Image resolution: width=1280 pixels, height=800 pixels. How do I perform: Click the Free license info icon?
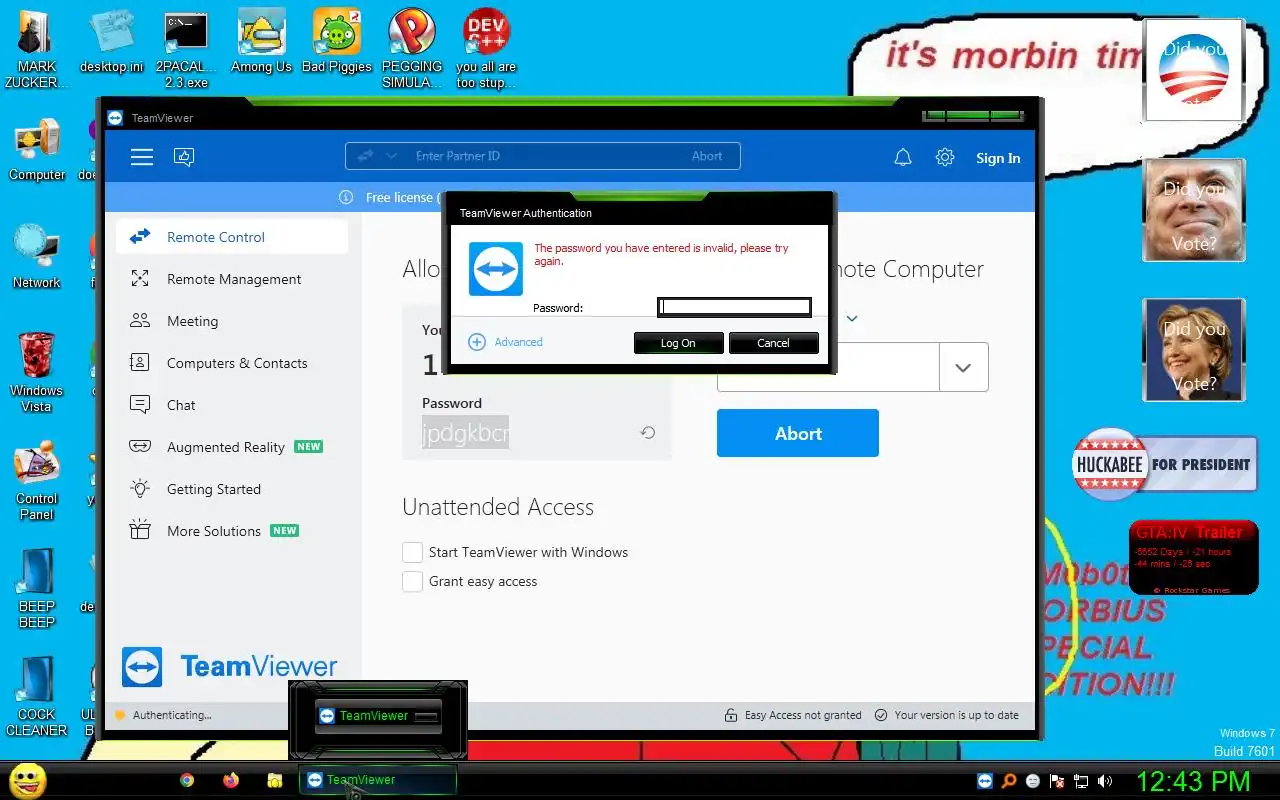pyautogui.click(x=346, y=197)
